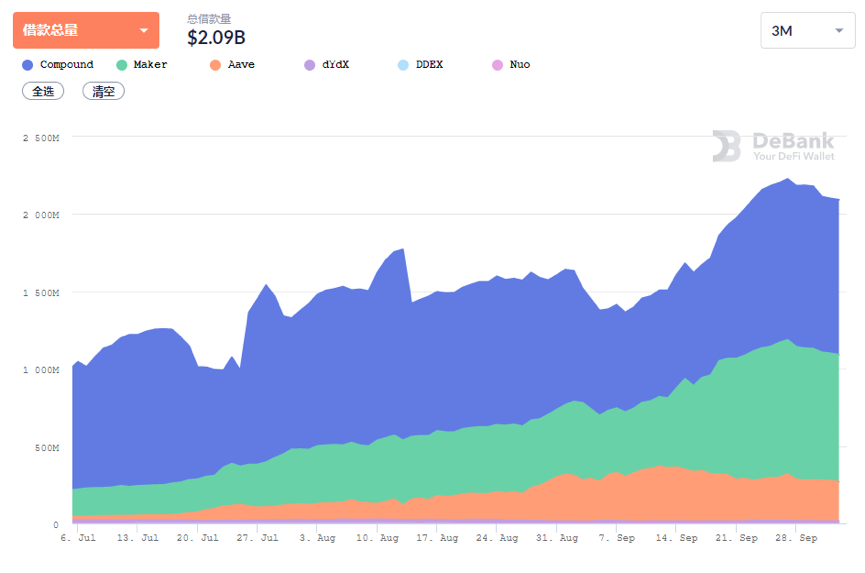Hide the dYdX series in the legend
This screenshot has width=865, height=573.
[327, 65]
